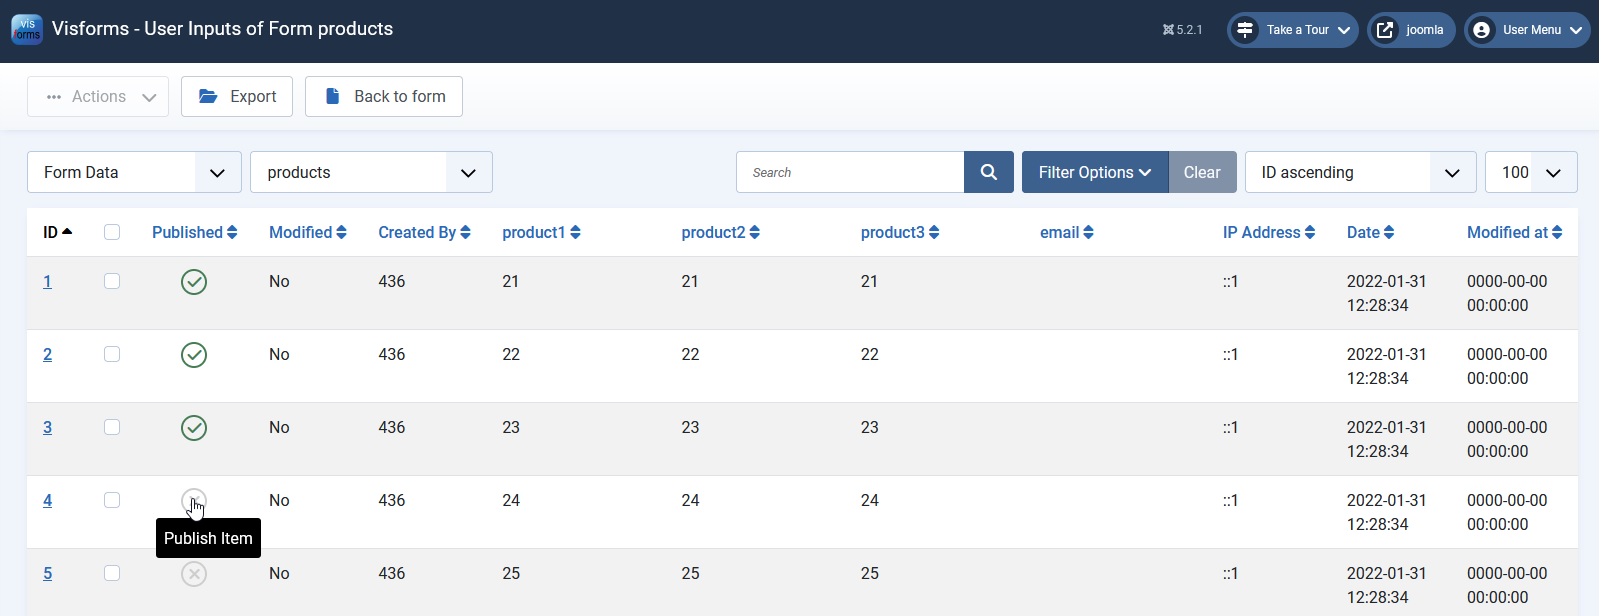The height and width of the screenshot is (616, 1604).
Task: Sort by the Modified column header
Action: [308, 232]
